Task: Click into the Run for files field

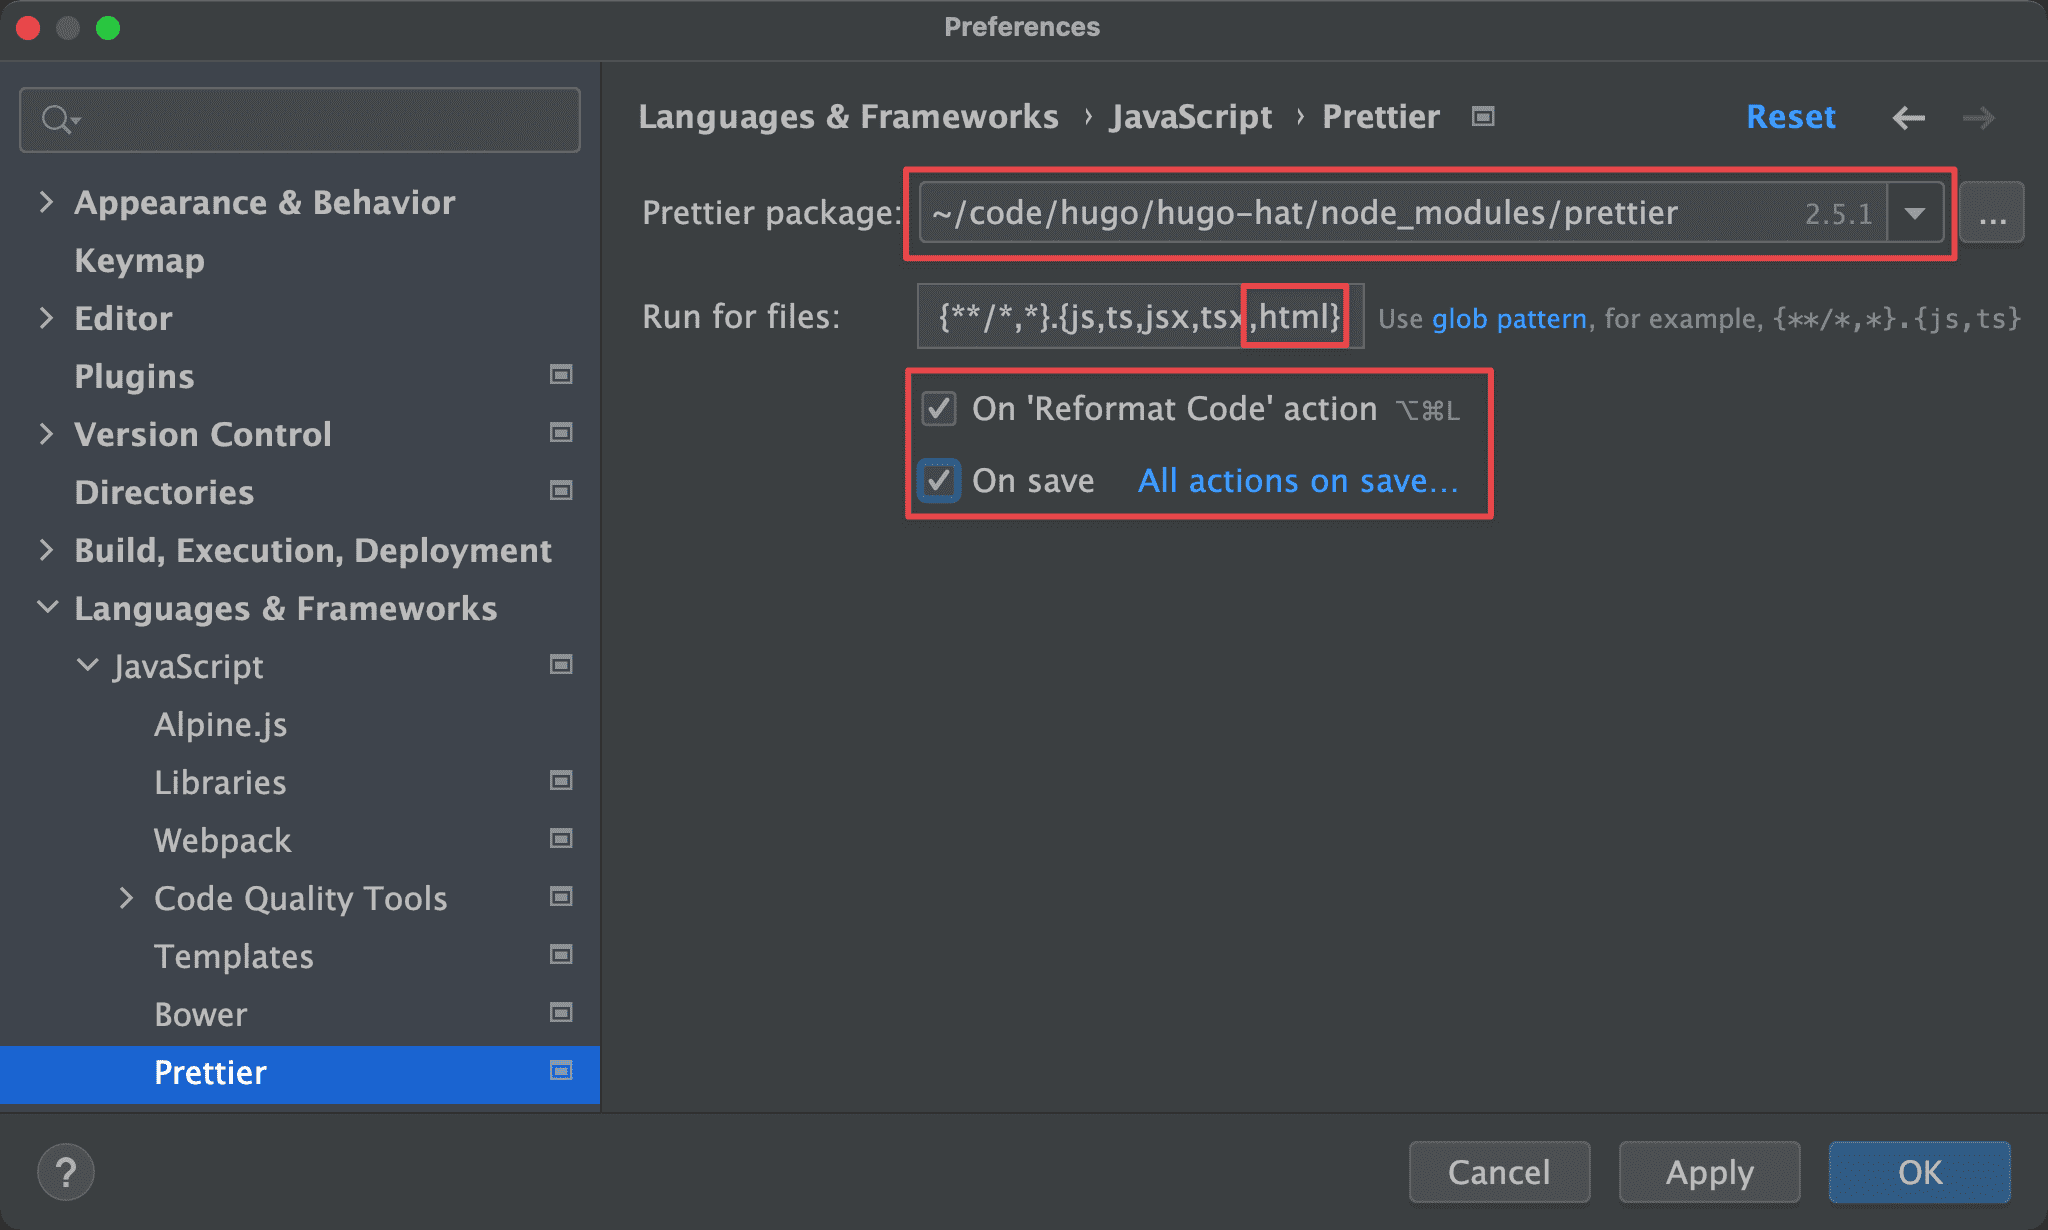Action: [x=1140, y=317]
